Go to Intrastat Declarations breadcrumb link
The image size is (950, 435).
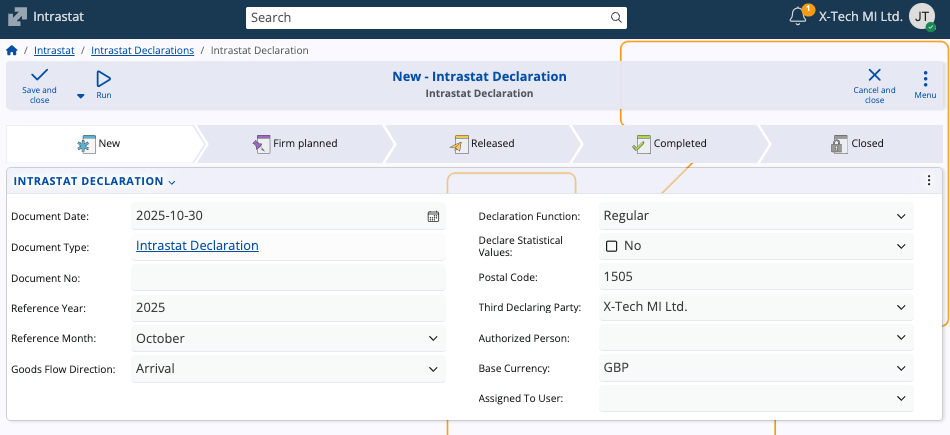[142, 50]
